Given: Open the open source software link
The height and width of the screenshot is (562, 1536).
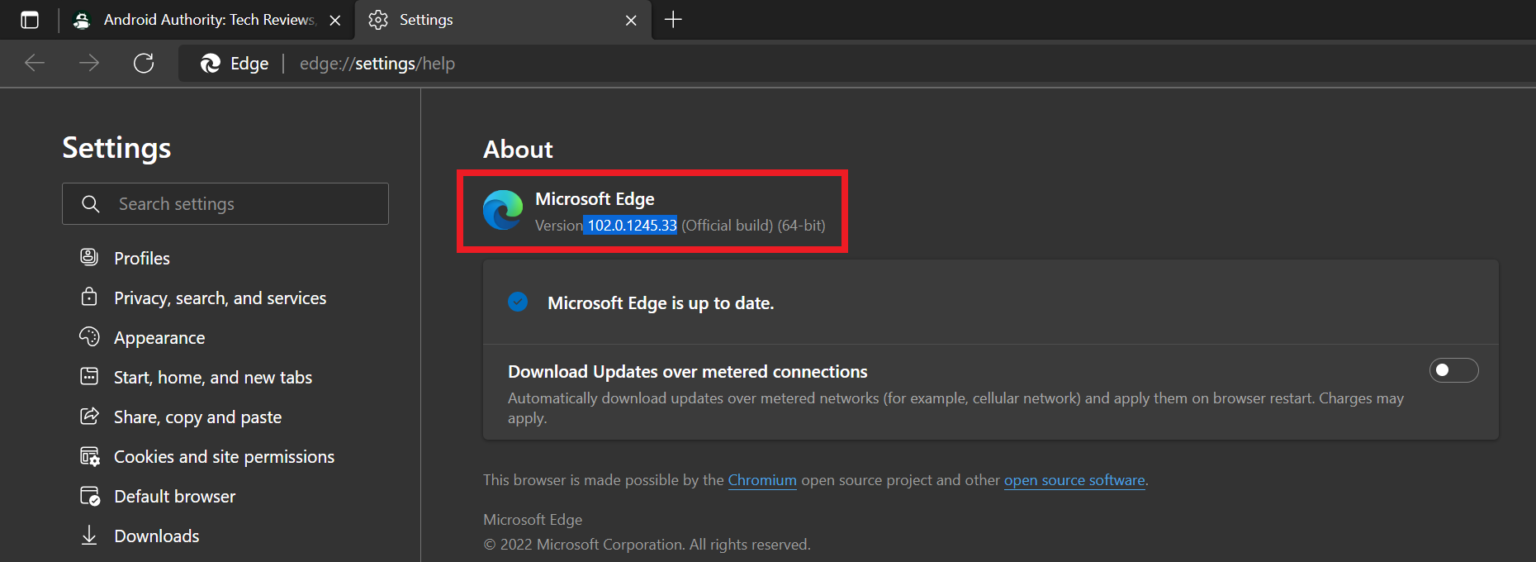Looking at the screenshot, I should [x=1074, y=480].
